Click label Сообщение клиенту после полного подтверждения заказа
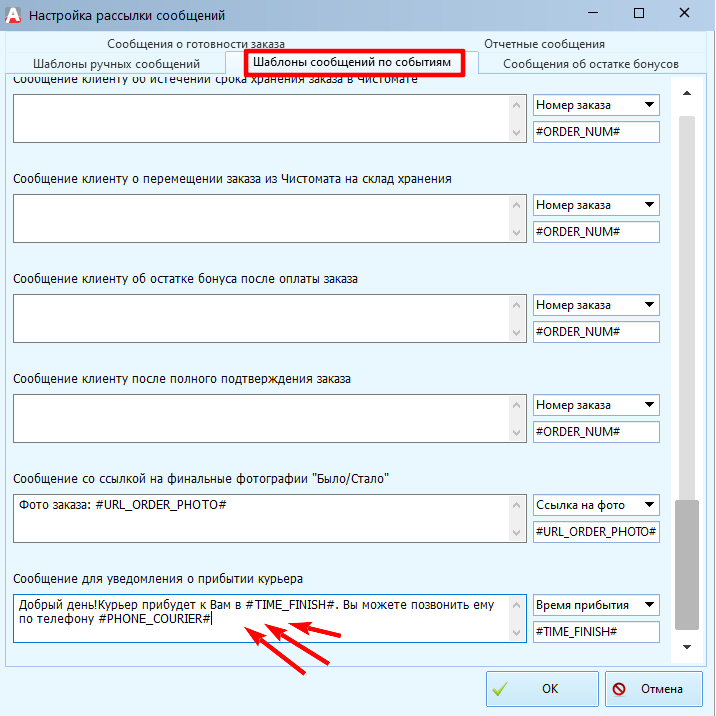 click(182, 379)
